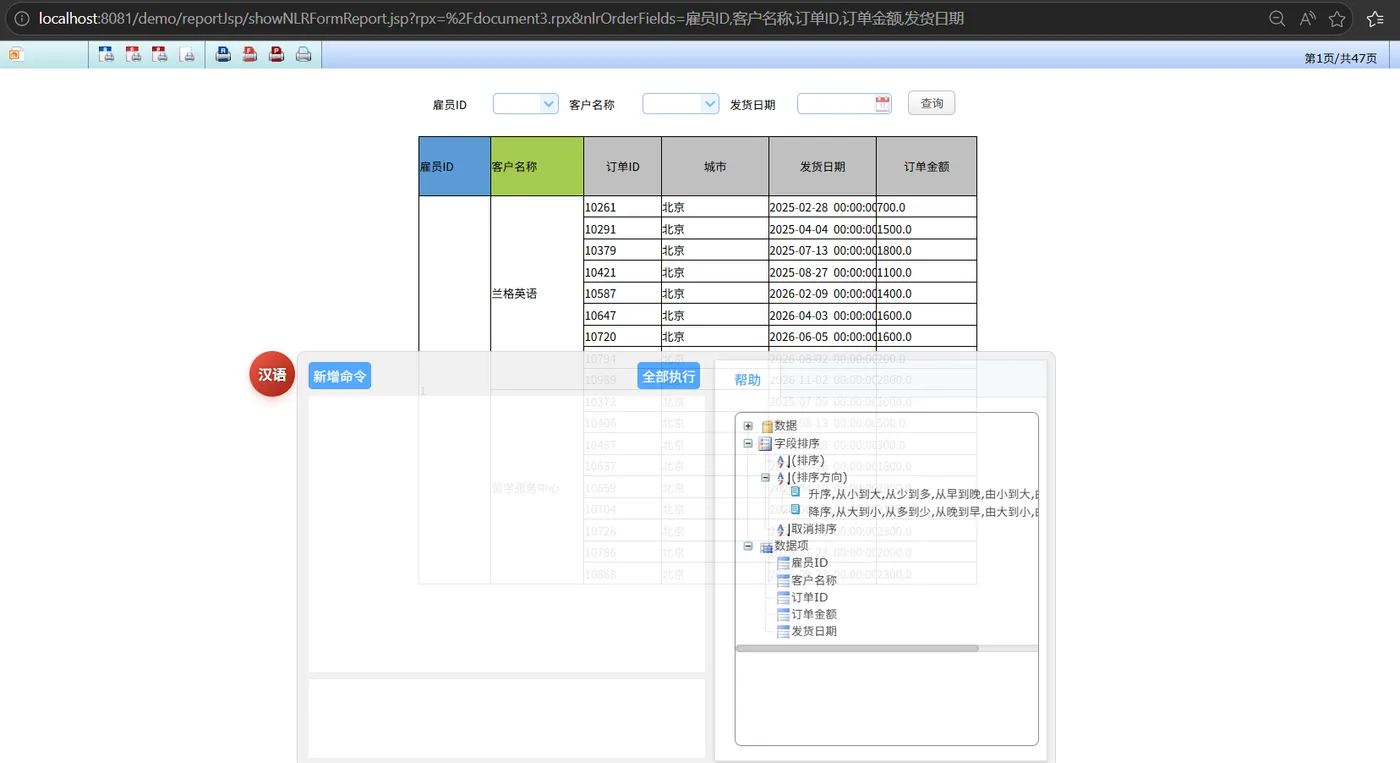Click the 新增命令 button
This screenshot has height=763, width=1400.
[x=340, y=376]
